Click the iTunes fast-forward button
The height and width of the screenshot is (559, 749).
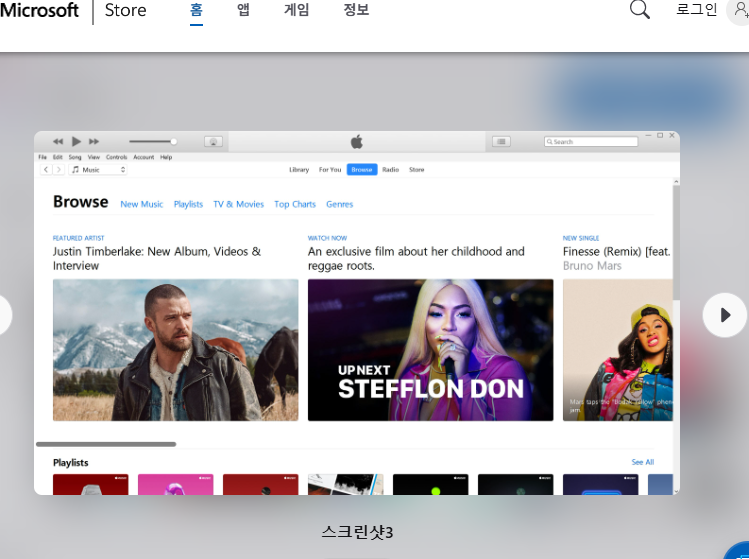pyautogui.click(x=94, y=141)
